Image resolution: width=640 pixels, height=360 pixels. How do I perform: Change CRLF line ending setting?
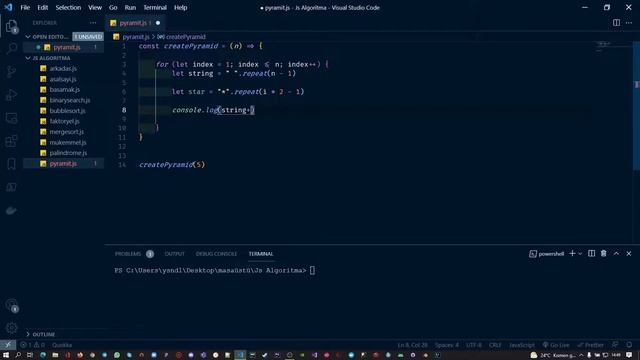click(x=495, y=345)
